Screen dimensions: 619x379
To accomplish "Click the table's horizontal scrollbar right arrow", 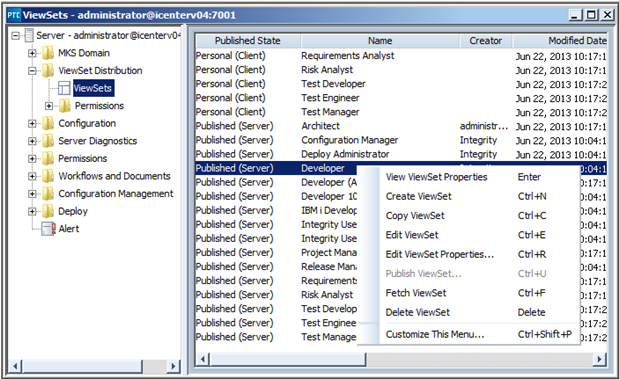I will click(600, 359).
